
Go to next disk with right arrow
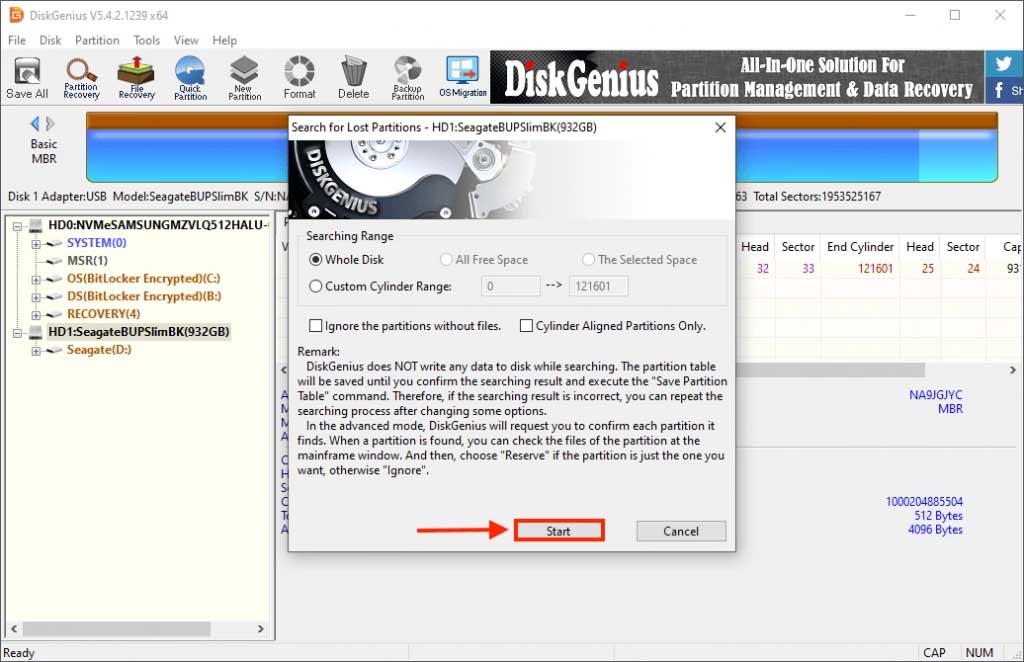click(50, 123)
